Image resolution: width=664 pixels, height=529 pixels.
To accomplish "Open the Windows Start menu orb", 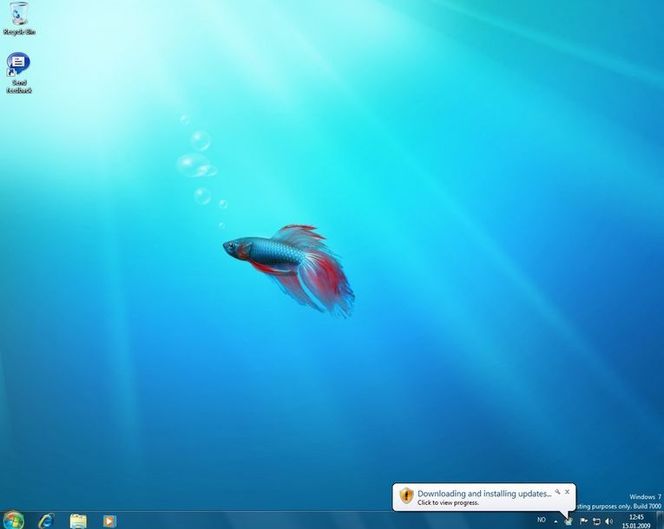I will tap(13, 521).
